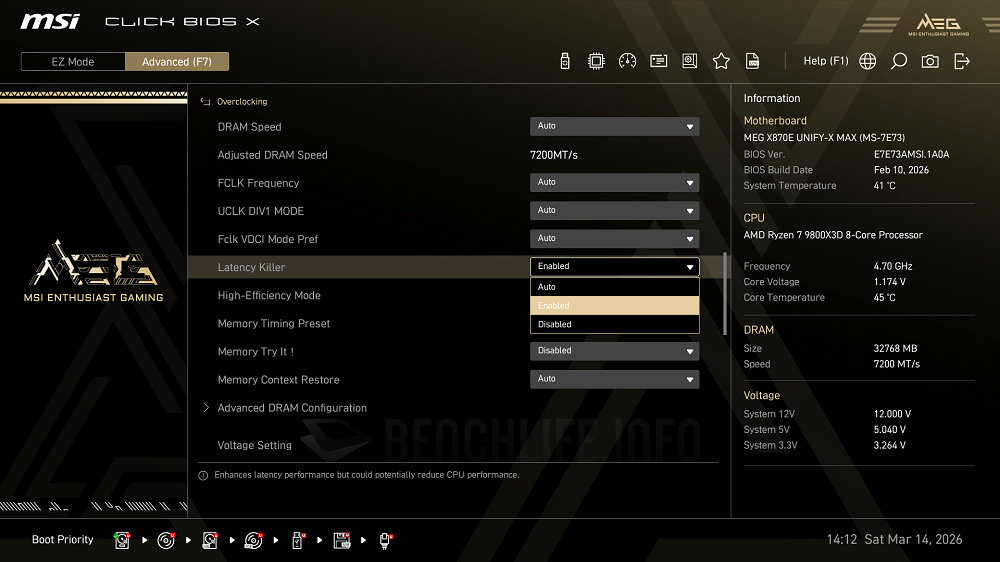Click the settings list vertical scrollbar
Viewport: 1000px width, 562px height.
[725, 293]
